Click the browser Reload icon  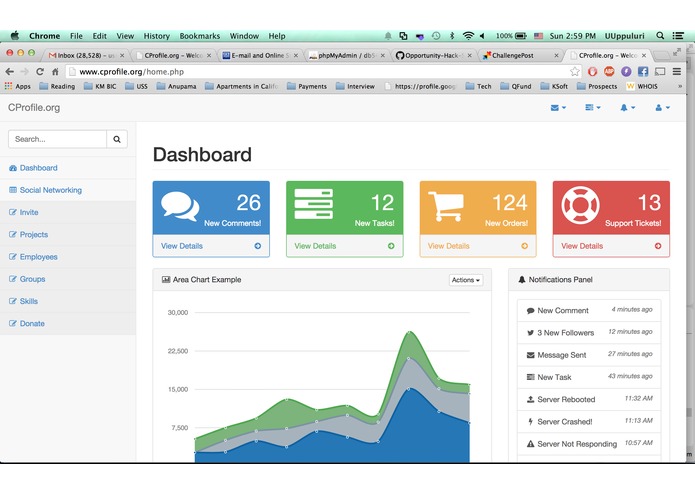tap(40, 71)
